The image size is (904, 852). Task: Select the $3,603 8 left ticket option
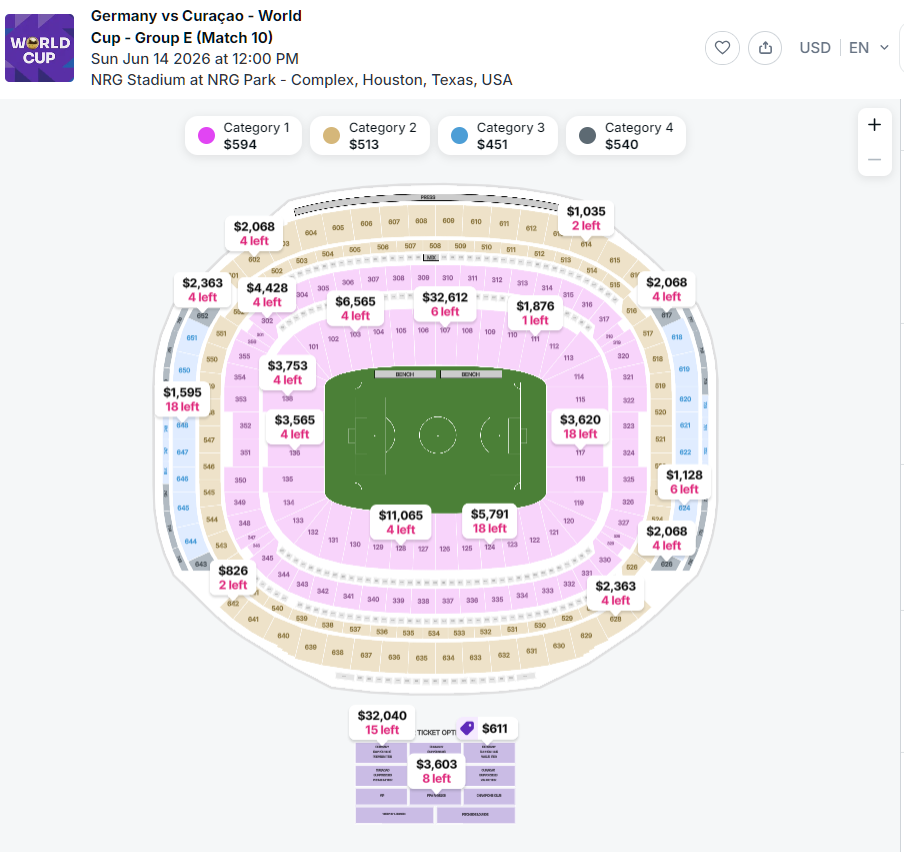click(x=436, y=771)
